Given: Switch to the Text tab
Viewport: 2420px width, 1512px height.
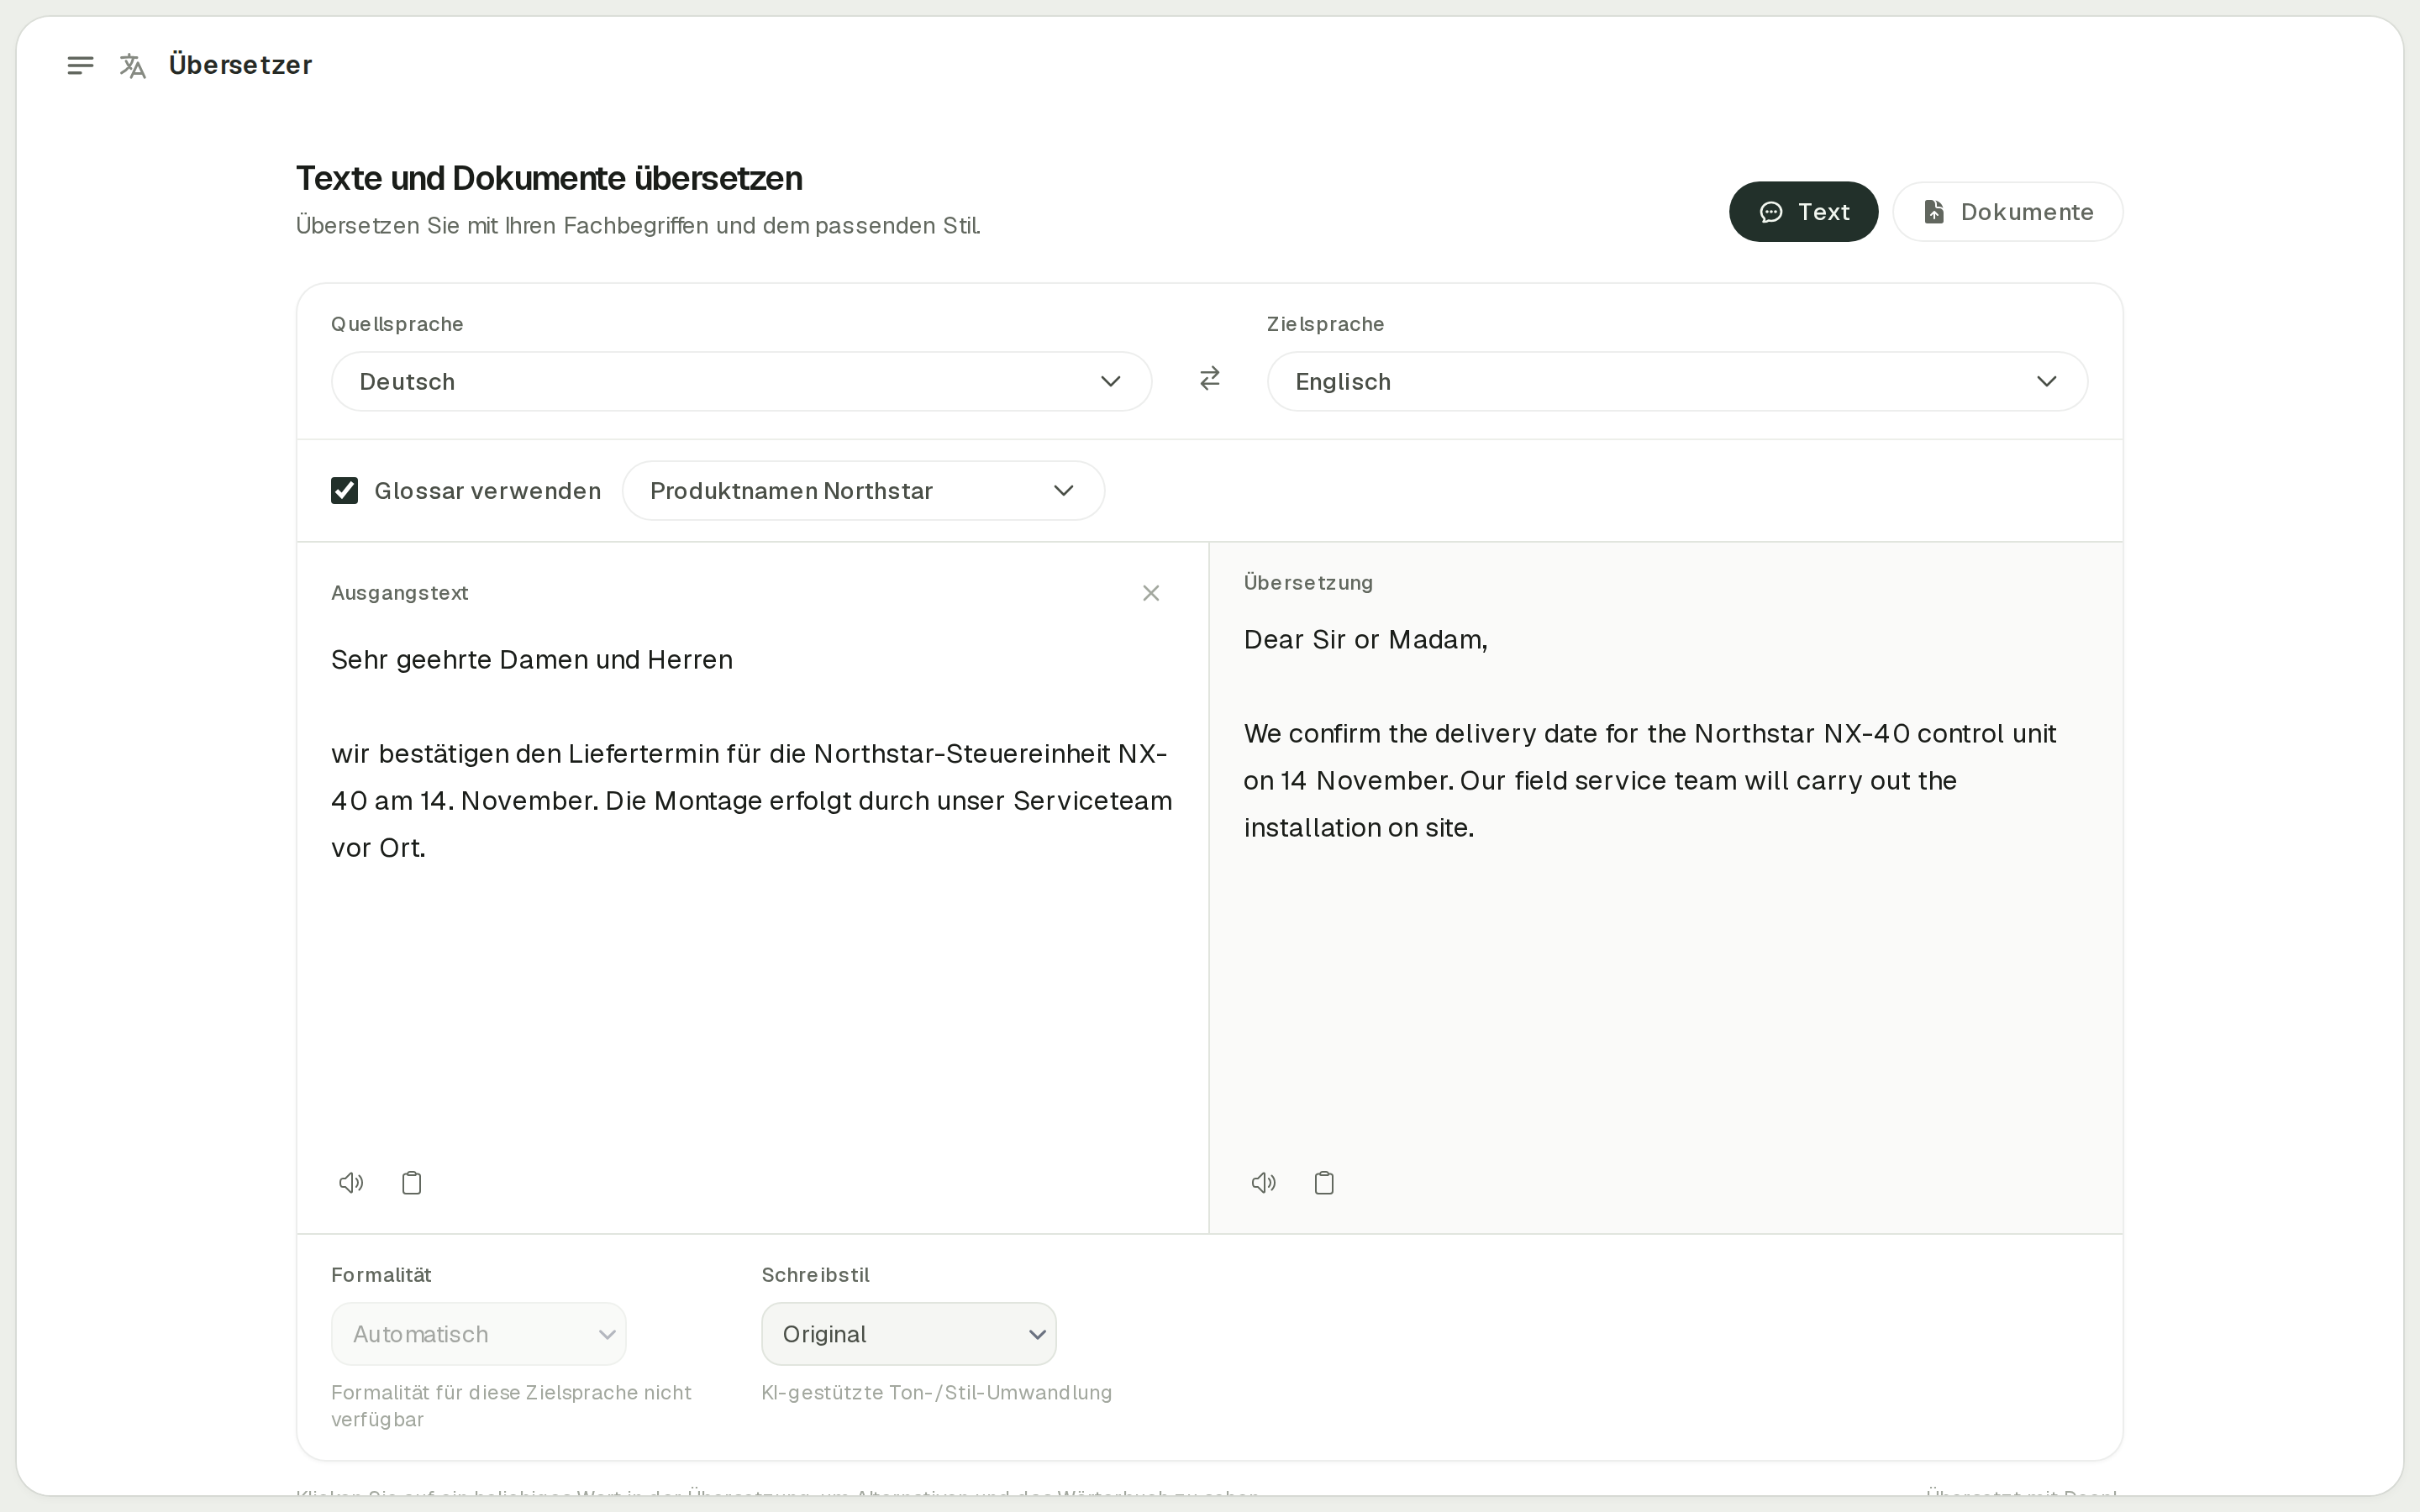Looking at the screenshot, I should 1804,212.
